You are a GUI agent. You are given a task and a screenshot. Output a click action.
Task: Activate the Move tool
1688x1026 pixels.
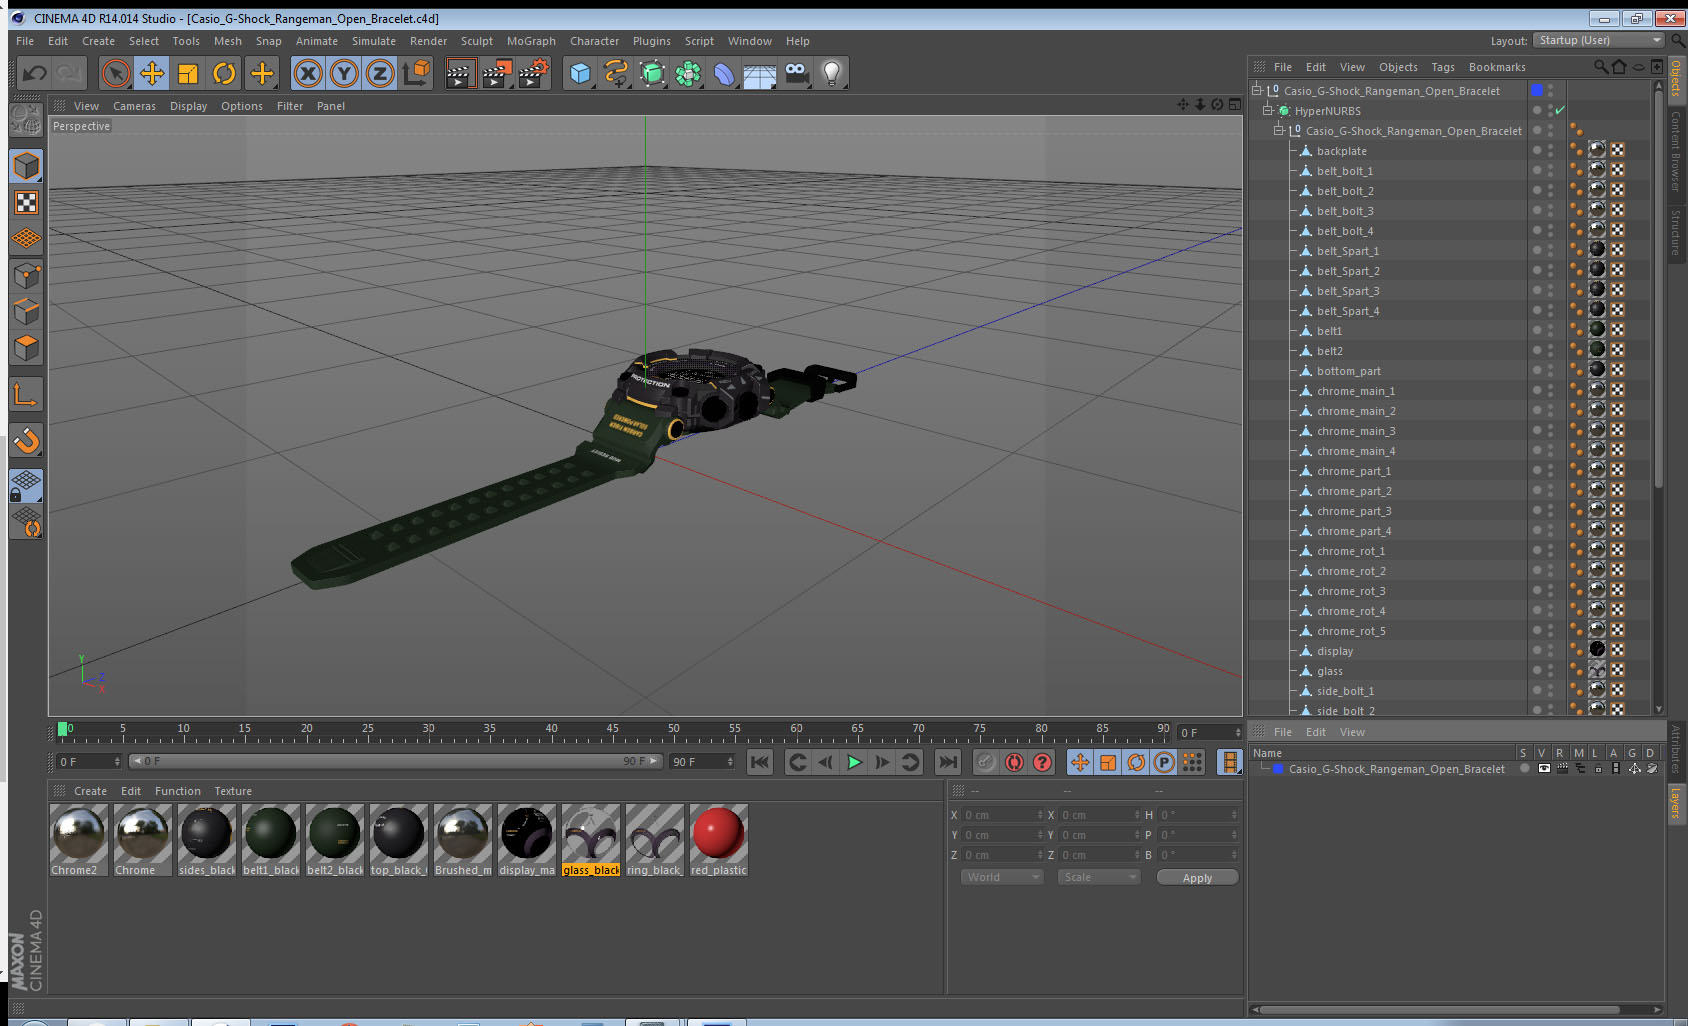coord(152,73)
